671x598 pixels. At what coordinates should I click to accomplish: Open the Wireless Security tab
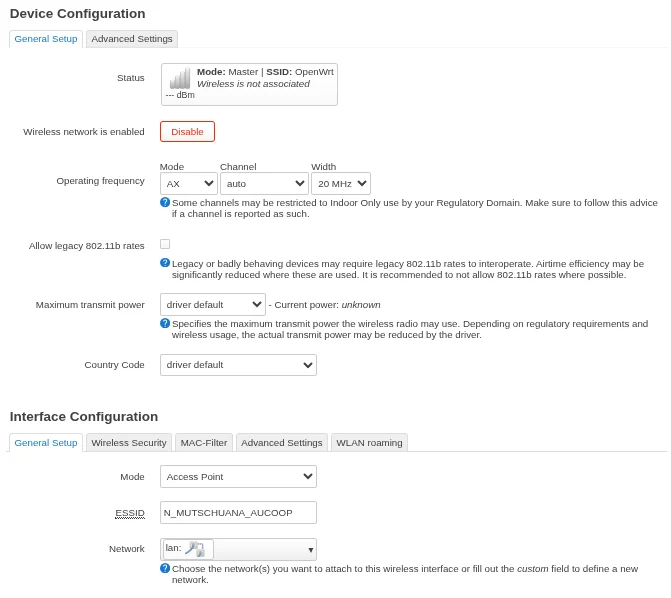point(128,442)
